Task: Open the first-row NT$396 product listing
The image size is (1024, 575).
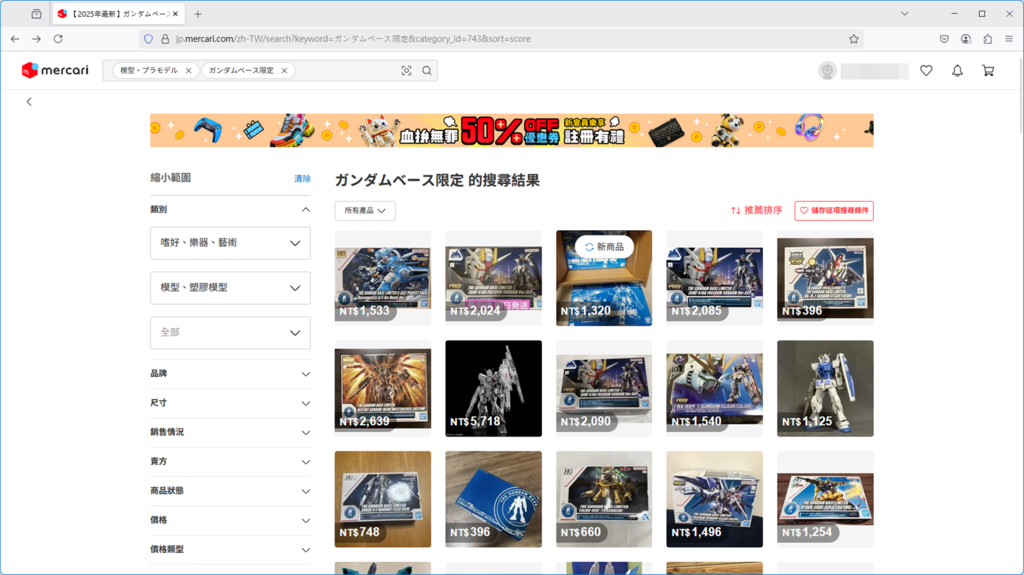Action: click(x=825, y=278)
